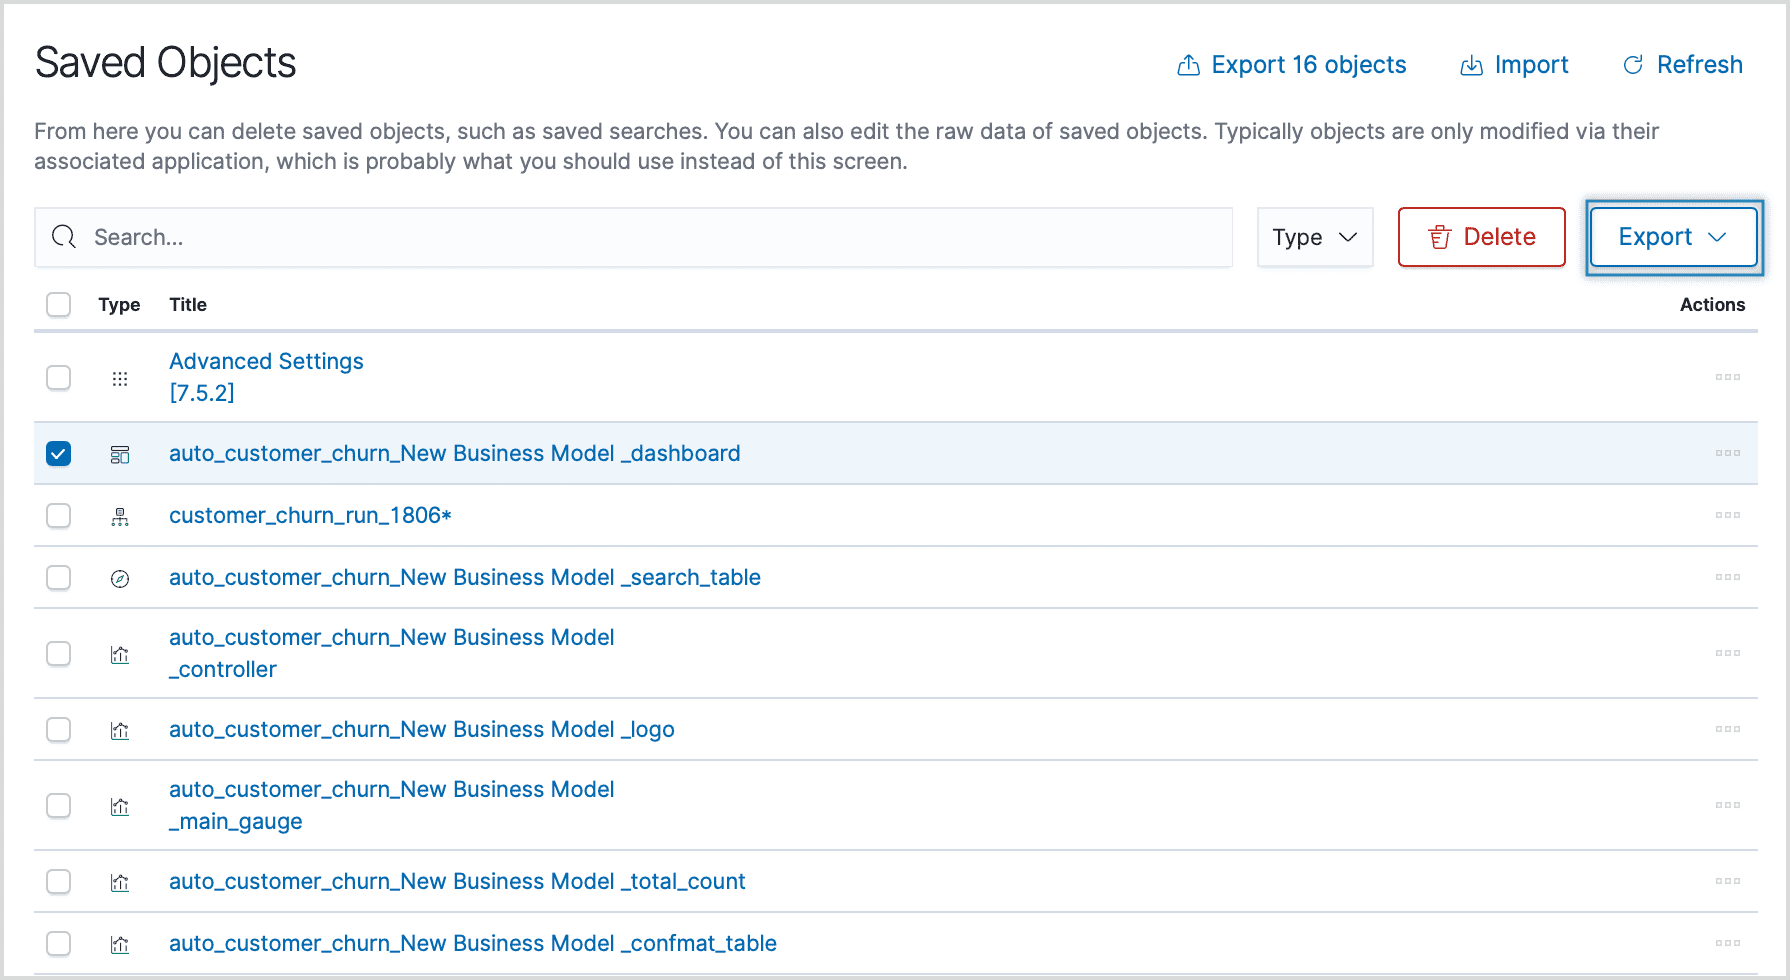Viewport: 1790px width, 980px height.
Task: Click visualization icon for the _main_gauge row
Action: click(x=120, y=807)
